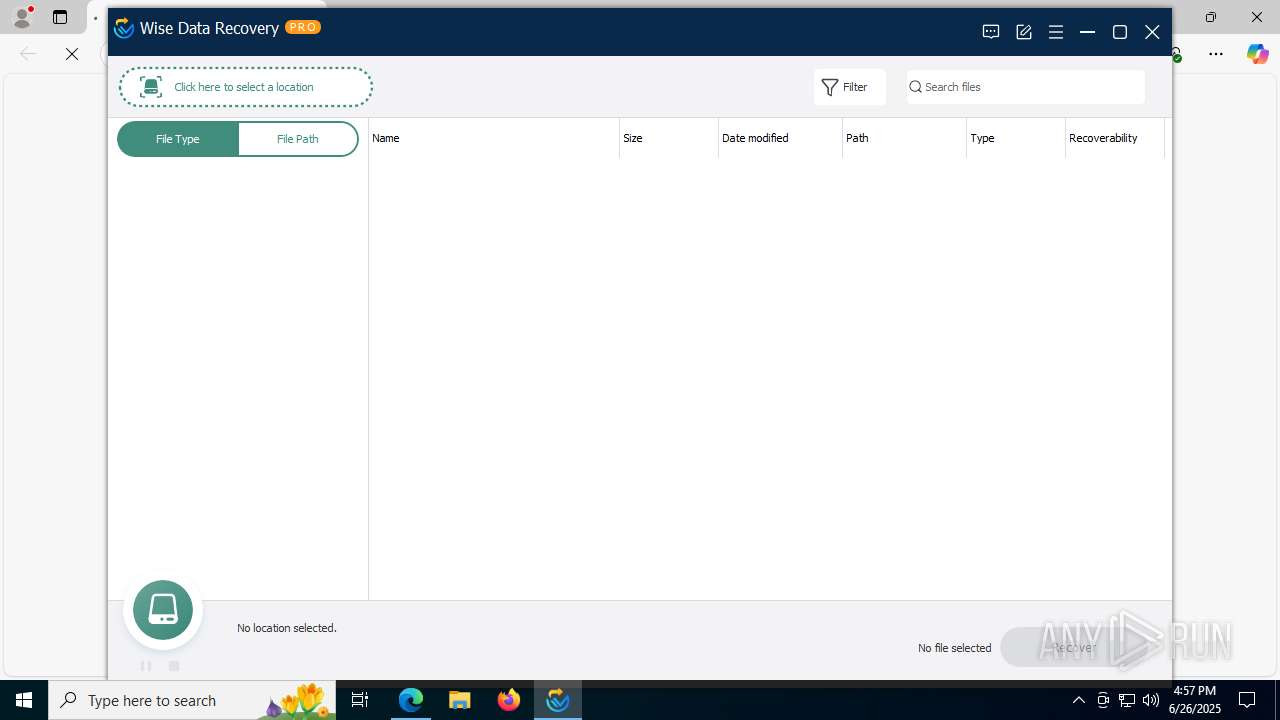Click the 'No file selected' text
Screen dimensions: 1280x720
click(955, 648)
